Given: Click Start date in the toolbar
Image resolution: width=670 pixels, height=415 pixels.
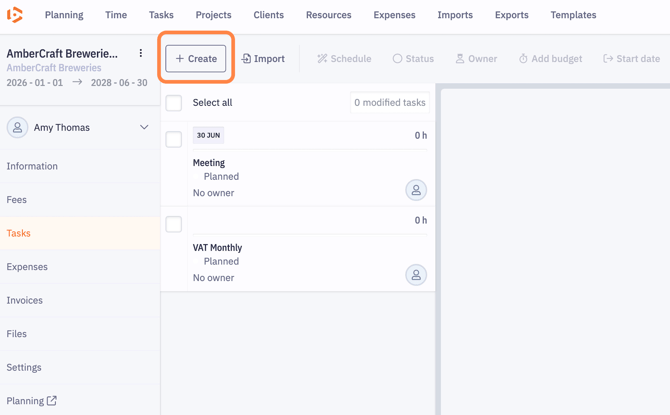Looking at the screenshot, I should click(x=631, y=59).
